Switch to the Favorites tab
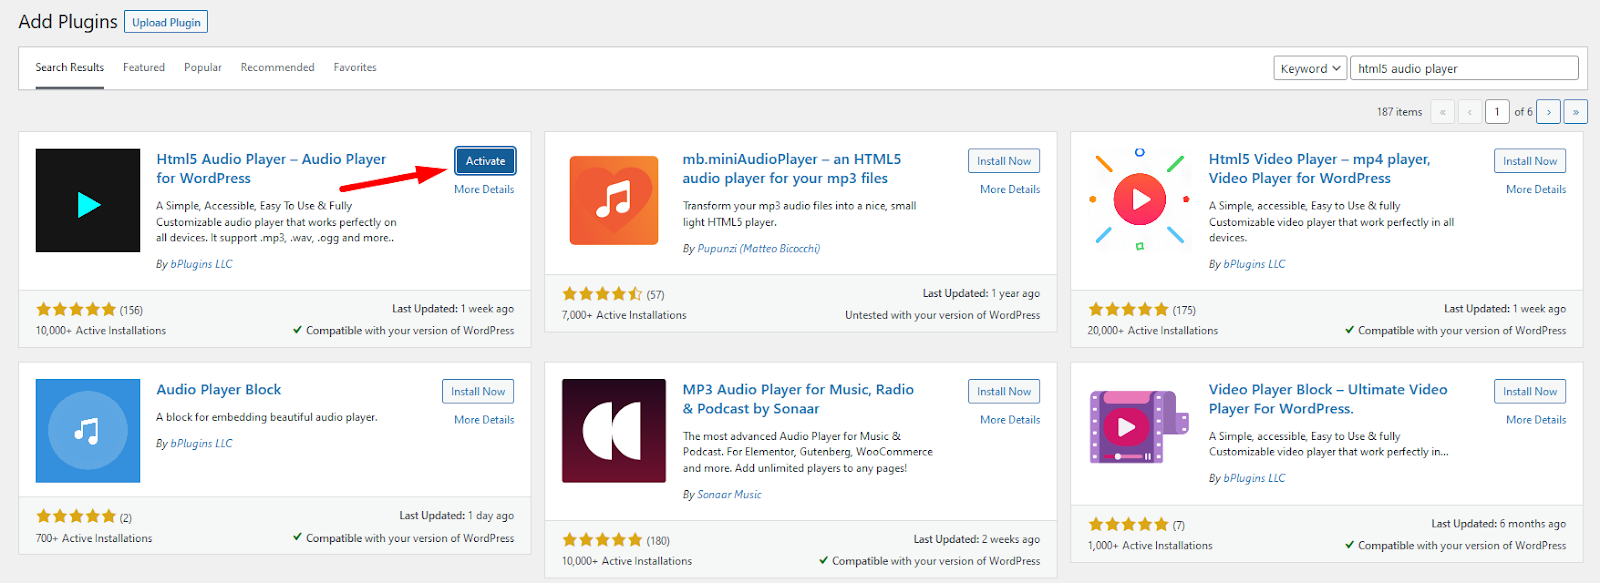The width and height of the screenshot is (1600, 583). tap(355, 68)
